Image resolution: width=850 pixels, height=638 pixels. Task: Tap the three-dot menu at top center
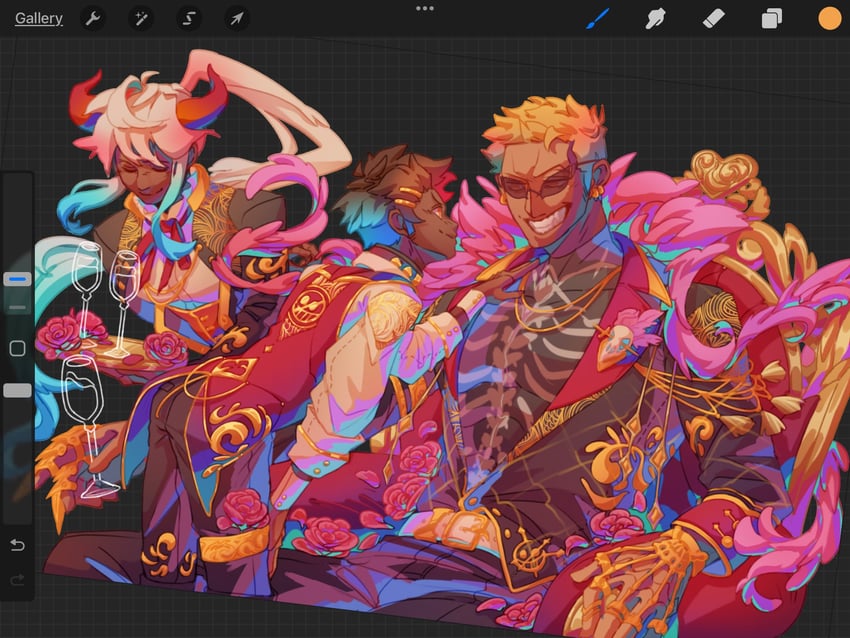point(424,8)
